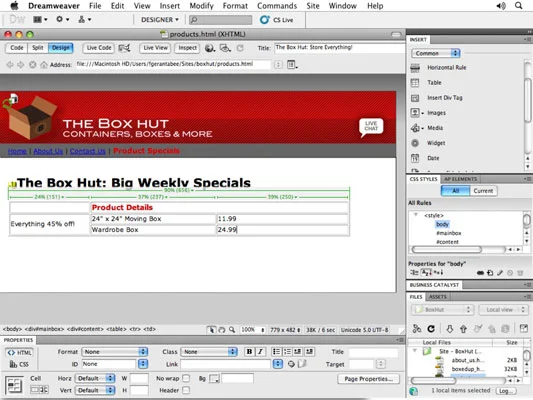Viewport: 533px width, 400px height.
Task: Click the Text Outdent icon
Action: 298,351
